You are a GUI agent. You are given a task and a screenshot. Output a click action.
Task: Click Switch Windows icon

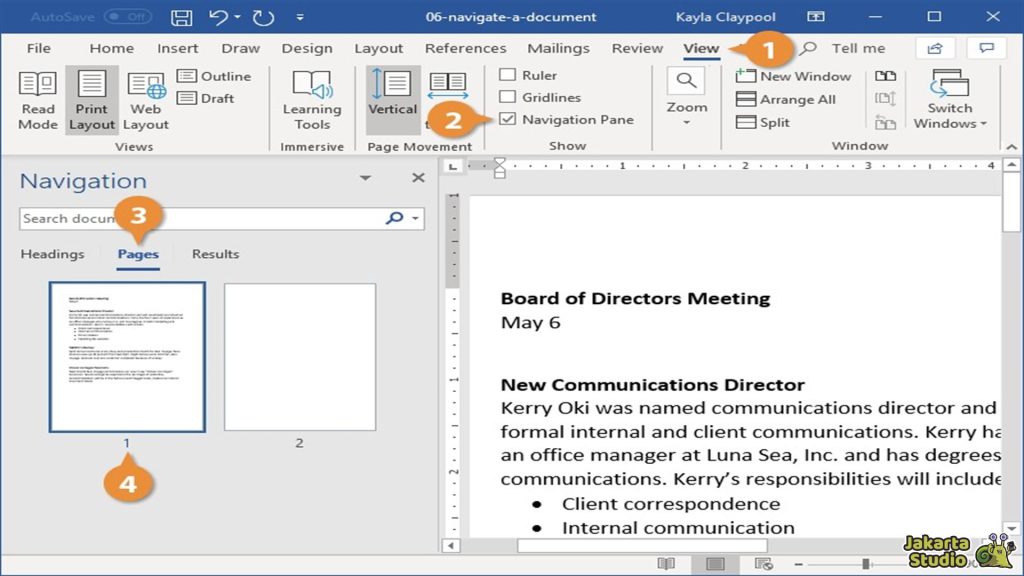pos(949,85)
